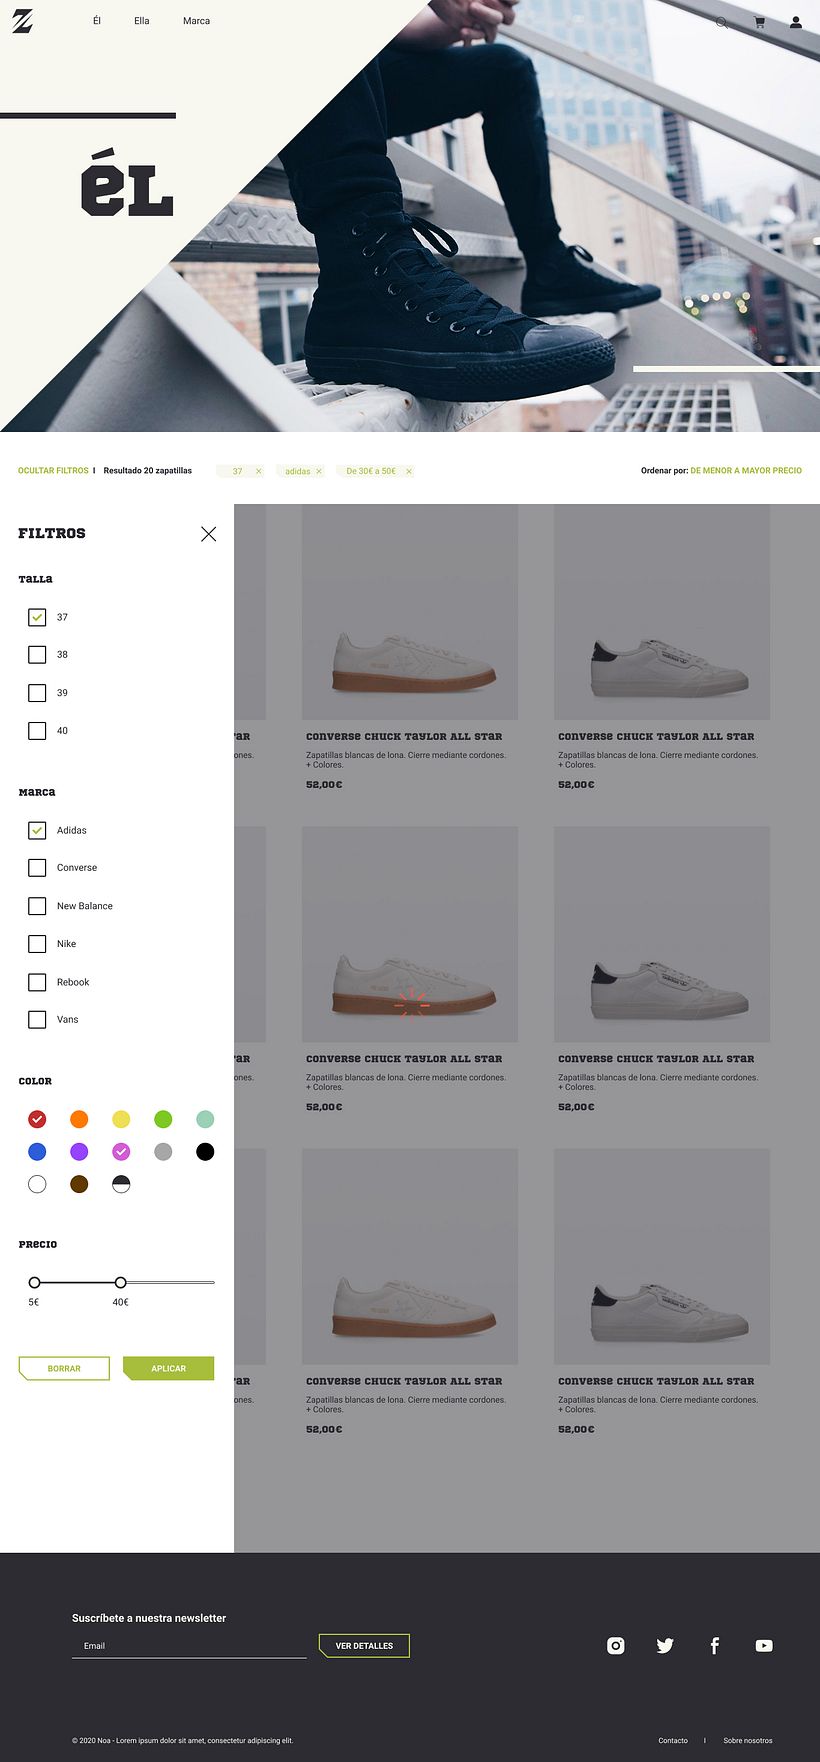Open the search icon in header
Screen dimensions: 820x1762
(x=721, y=22)
